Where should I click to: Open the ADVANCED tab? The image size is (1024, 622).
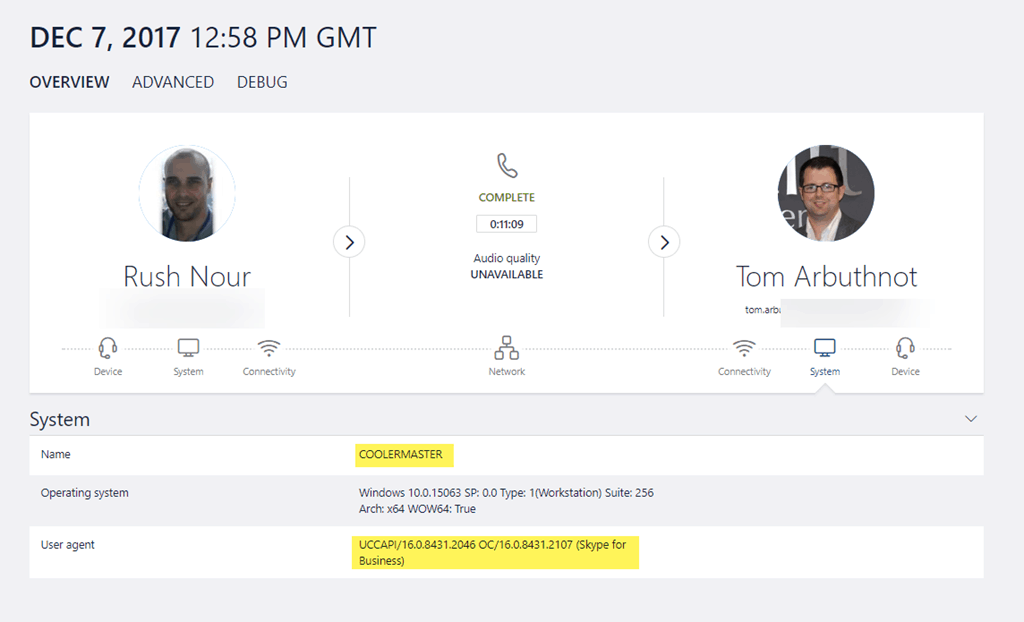[x=173, y=82]
